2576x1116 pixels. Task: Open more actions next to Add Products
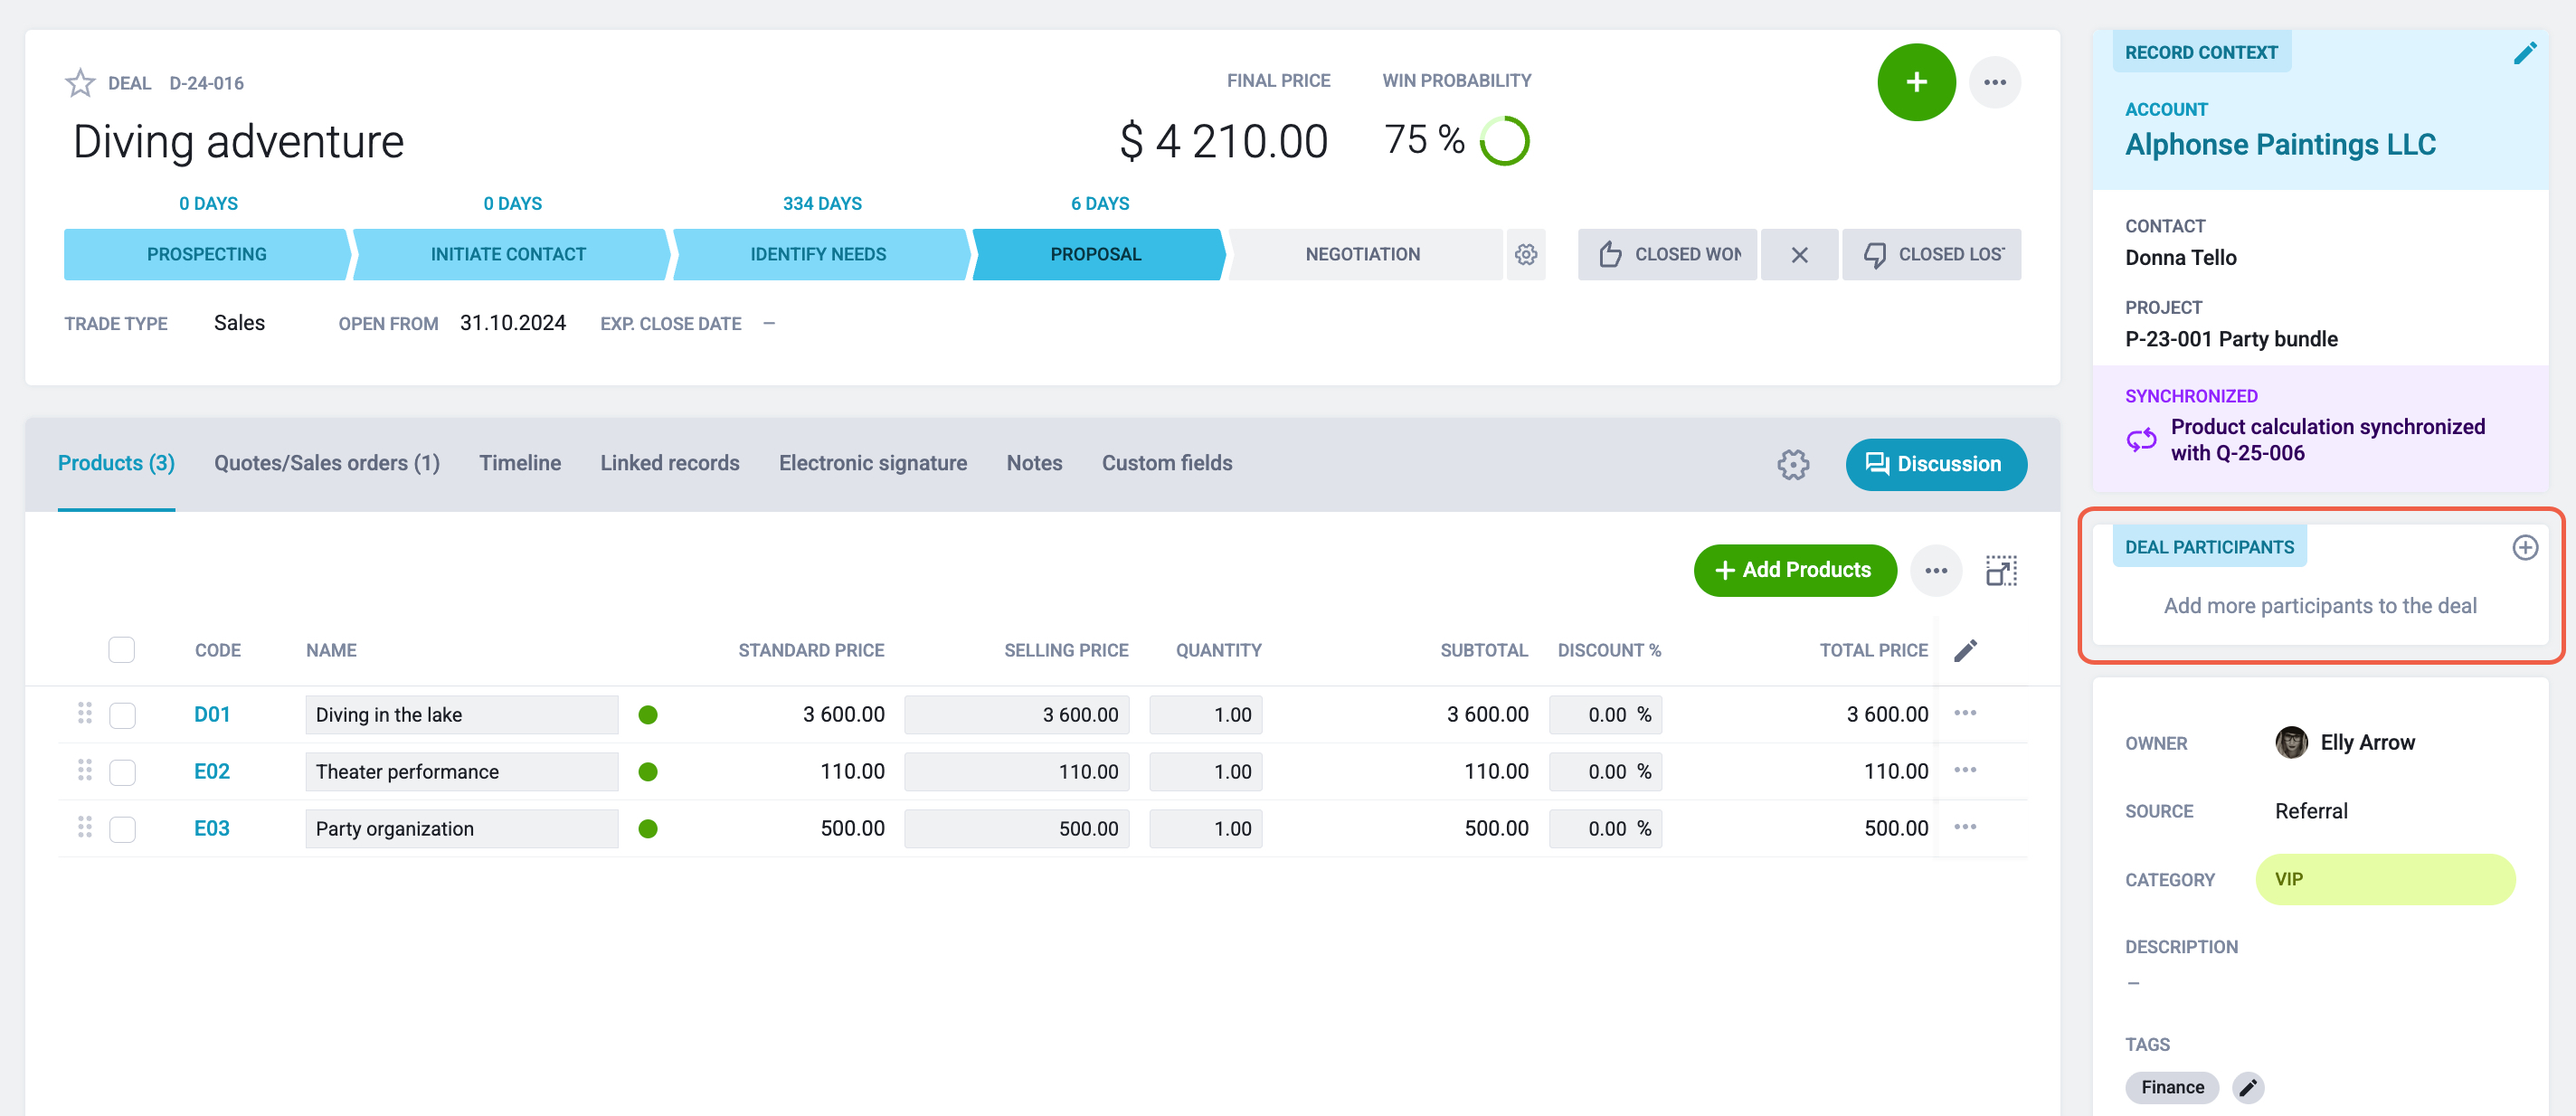[x=1936, y=570]
